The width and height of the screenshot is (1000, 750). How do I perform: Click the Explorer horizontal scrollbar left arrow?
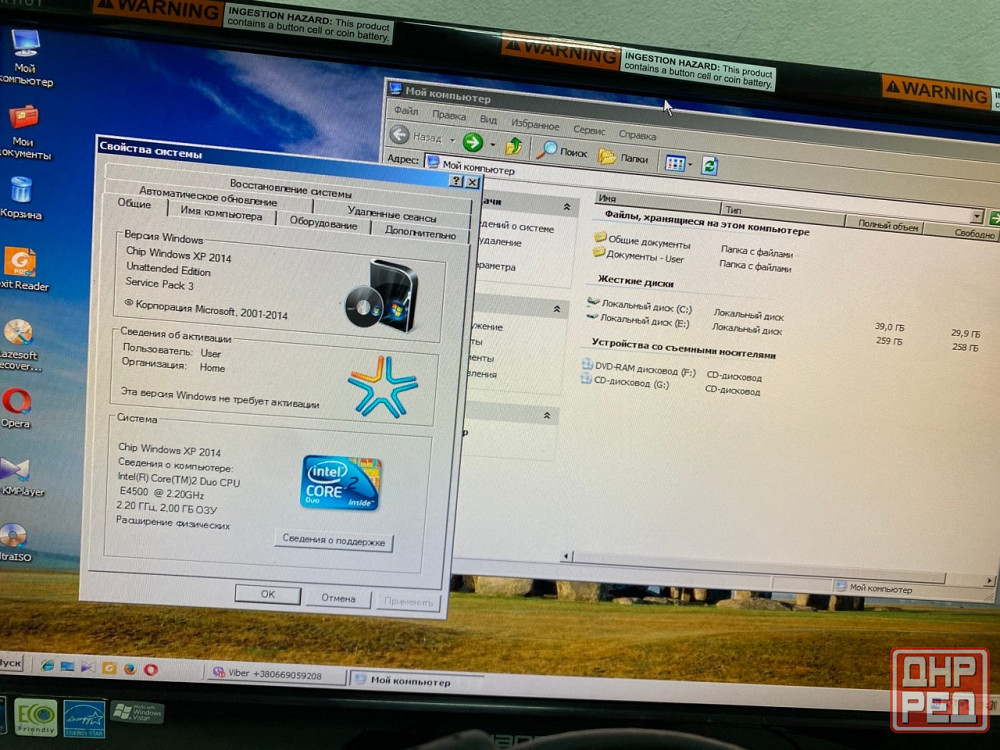[566, 557]
